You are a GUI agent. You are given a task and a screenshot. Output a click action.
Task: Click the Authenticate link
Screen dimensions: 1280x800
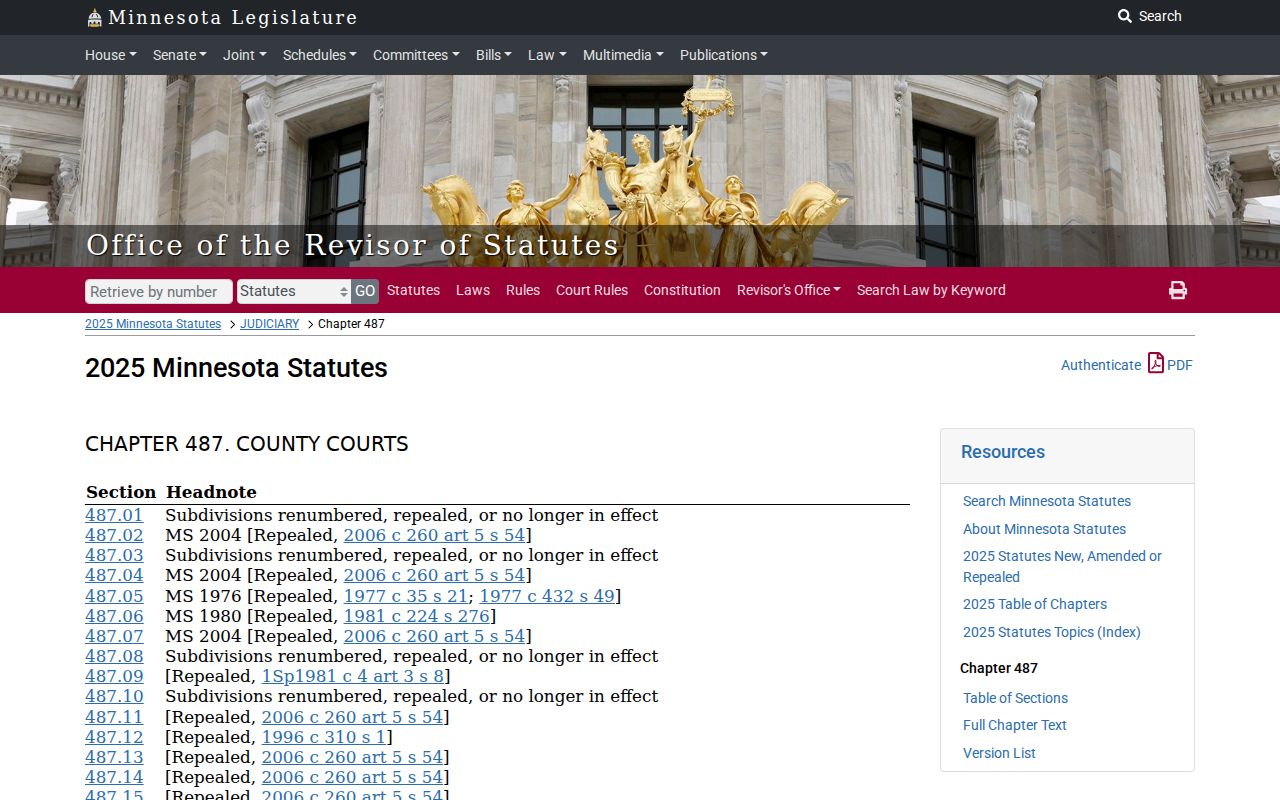tap(1101, 365)
